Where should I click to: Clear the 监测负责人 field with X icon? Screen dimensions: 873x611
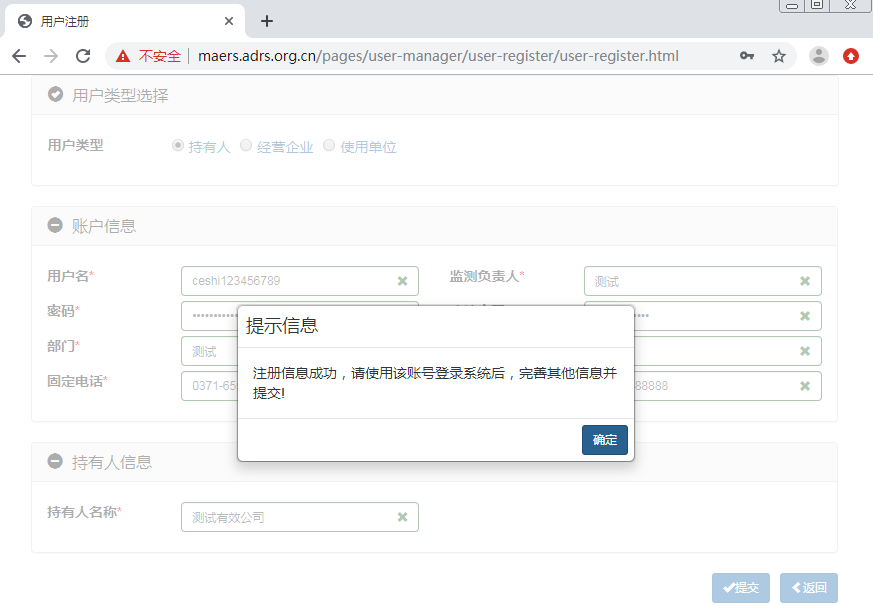click(805, 281)
